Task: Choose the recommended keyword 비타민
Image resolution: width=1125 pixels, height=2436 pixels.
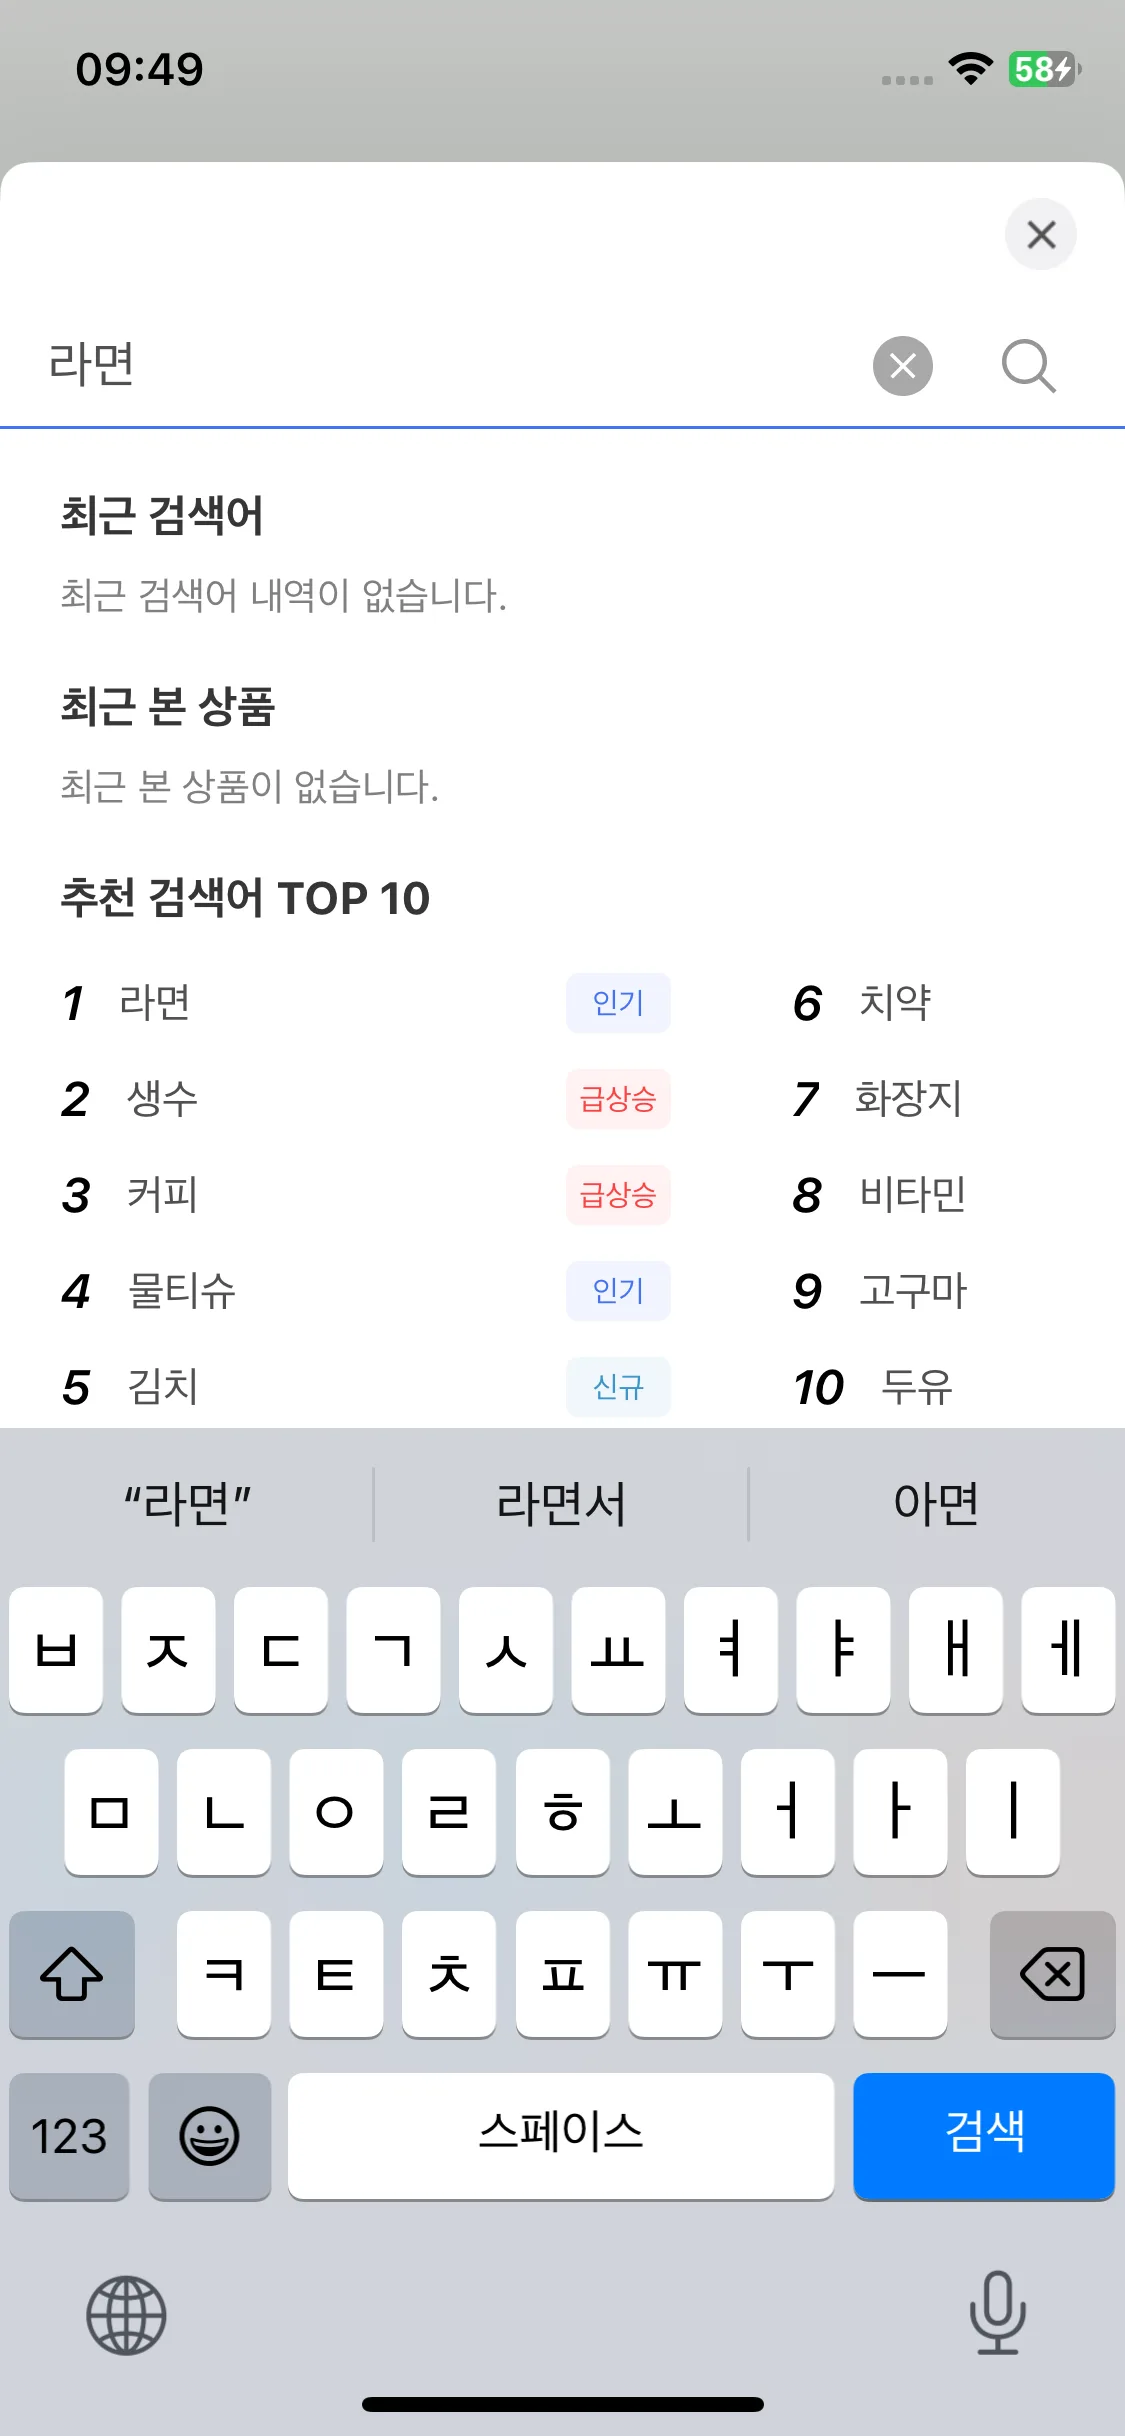Action: (x=912, y=1195)
